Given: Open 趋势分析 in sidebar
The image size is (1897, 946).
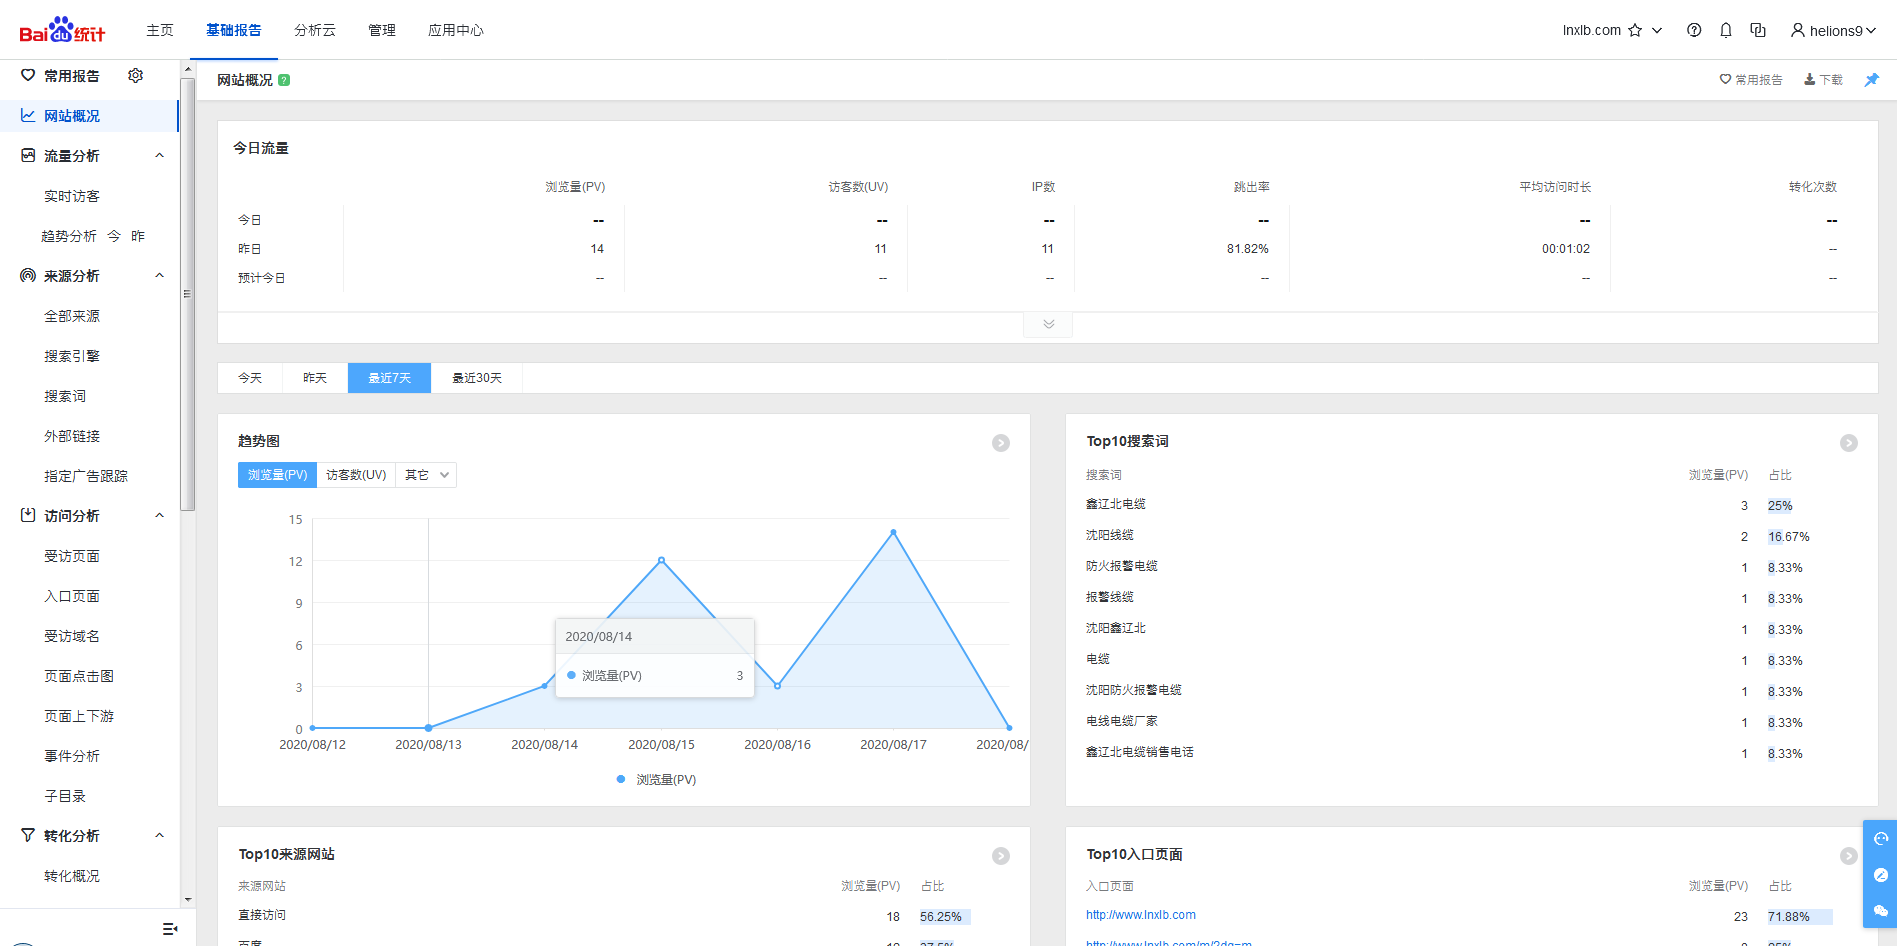Looking at the screenshot, I should coord(69,236).
